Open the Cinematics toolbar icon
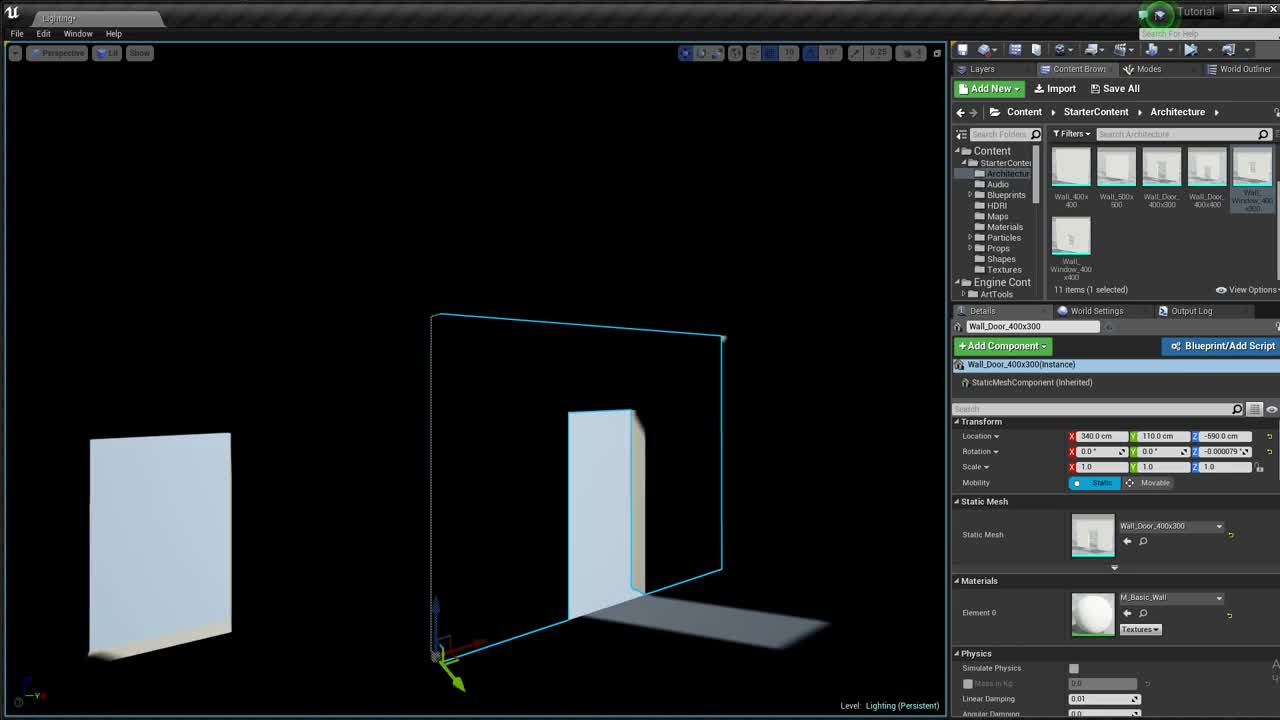1280x720 pixels. tap(1122, 49)
